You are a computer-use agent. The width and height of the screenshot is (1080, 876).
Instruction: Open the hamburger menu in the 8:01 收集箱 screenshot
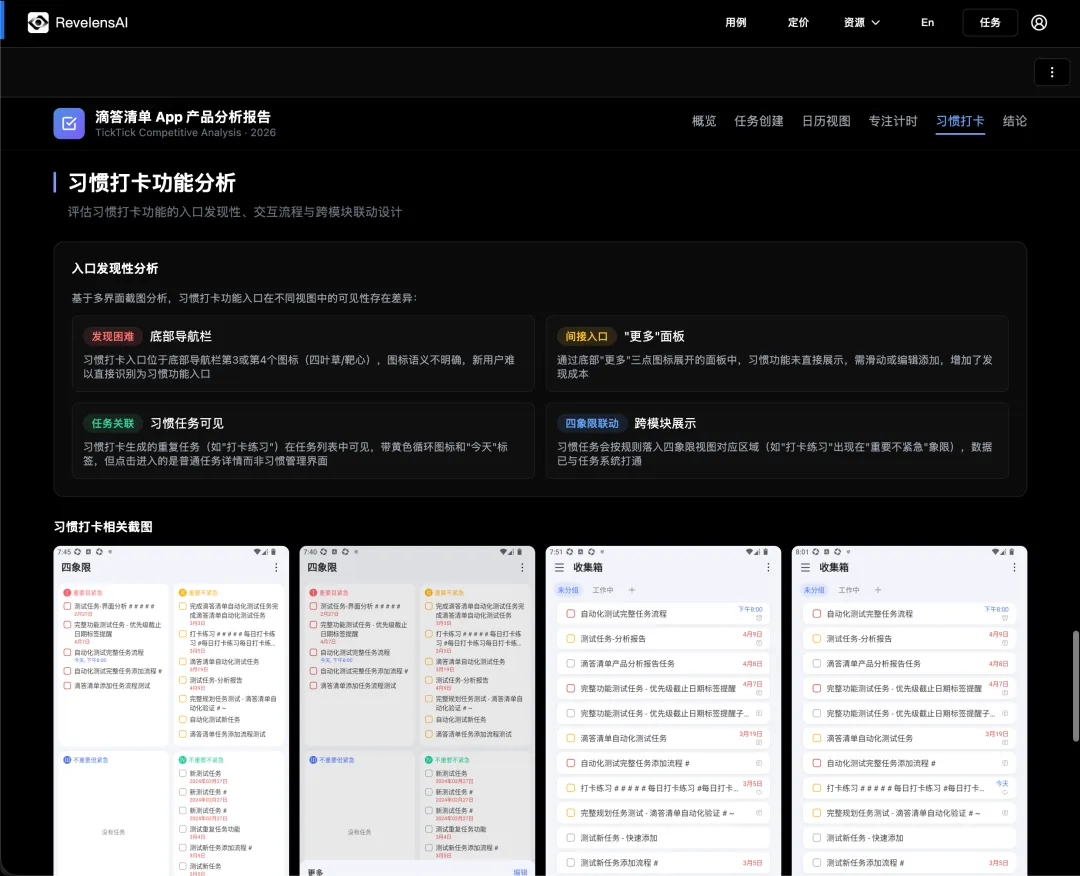(805, 567)
